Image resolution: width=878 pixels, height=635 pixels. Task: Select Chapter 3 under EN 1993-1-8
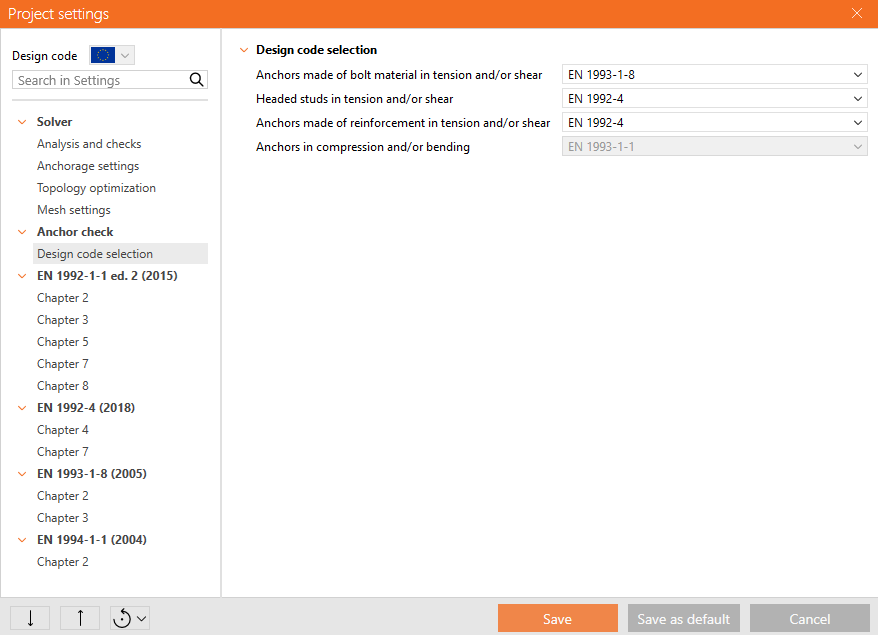(x=63, y=518)
